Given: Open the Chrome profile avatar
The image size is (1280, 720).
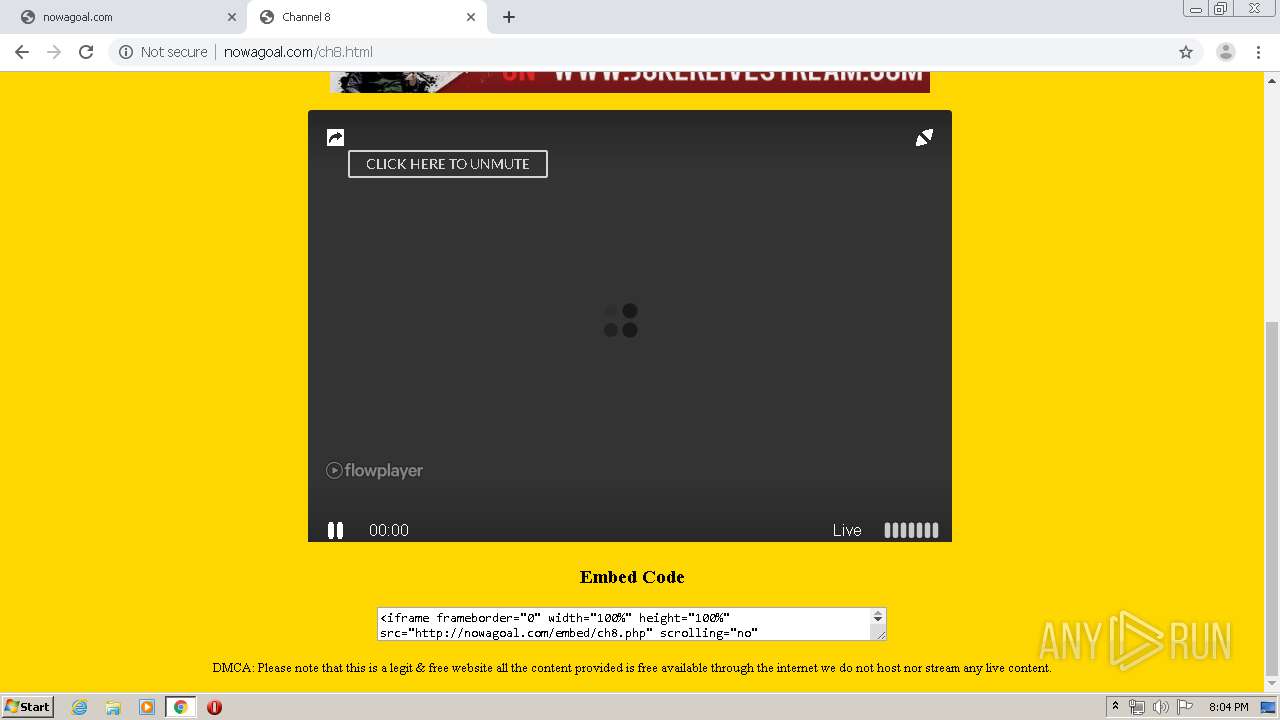Looking at the screenshot, I should [1226, 52].
